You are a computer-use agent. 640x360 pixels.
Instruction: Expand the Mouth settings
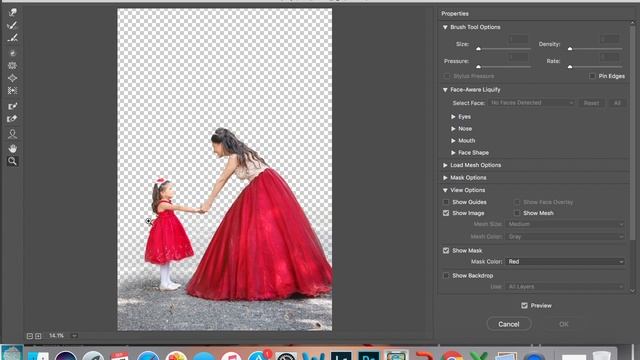[453, 140]
